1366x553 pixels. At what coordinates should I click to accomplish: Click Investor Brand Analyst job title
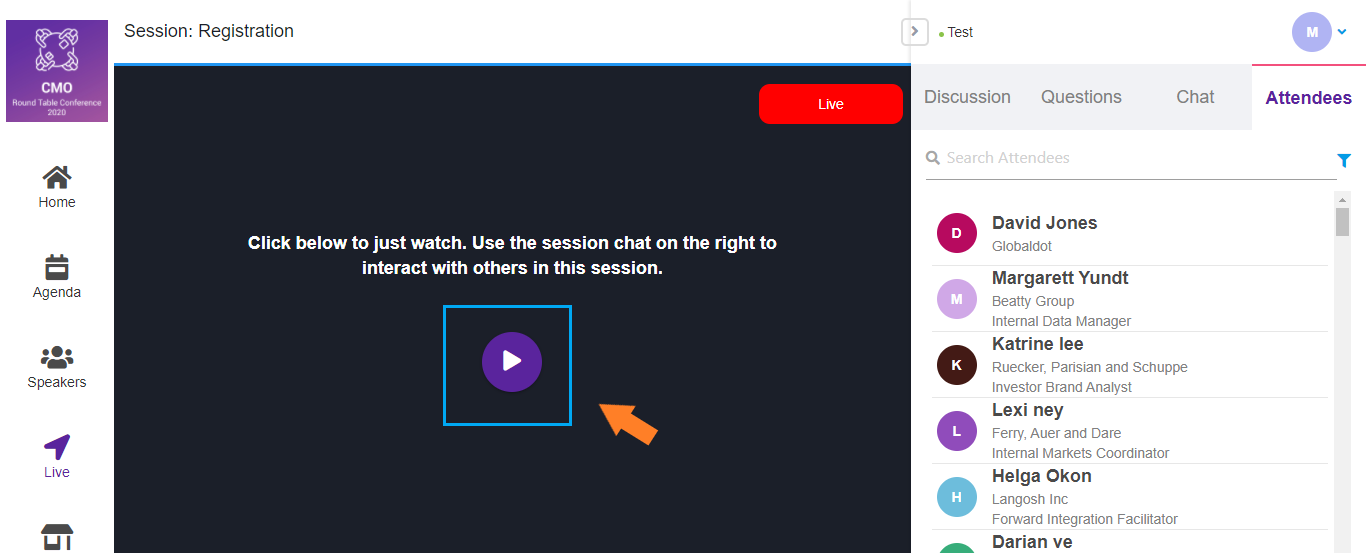coord(1062,387)
